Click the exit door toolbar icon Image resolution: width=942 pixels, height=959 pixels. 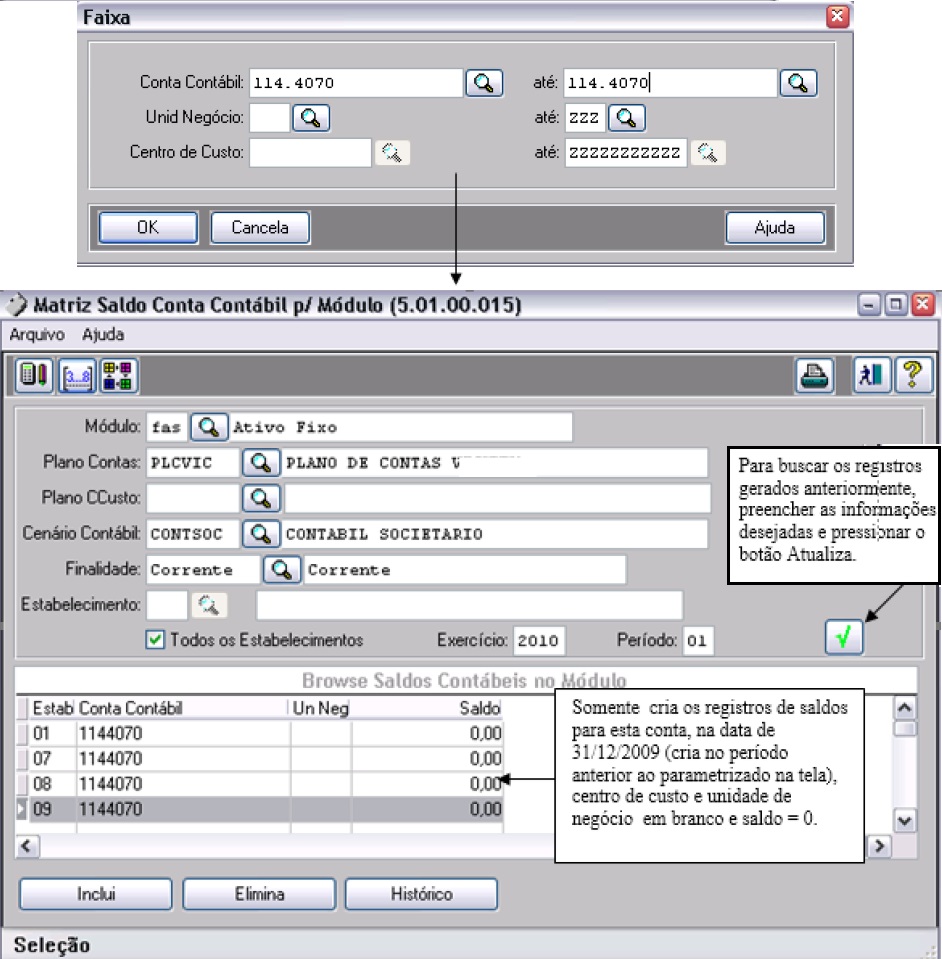click(x=872, y=375)
